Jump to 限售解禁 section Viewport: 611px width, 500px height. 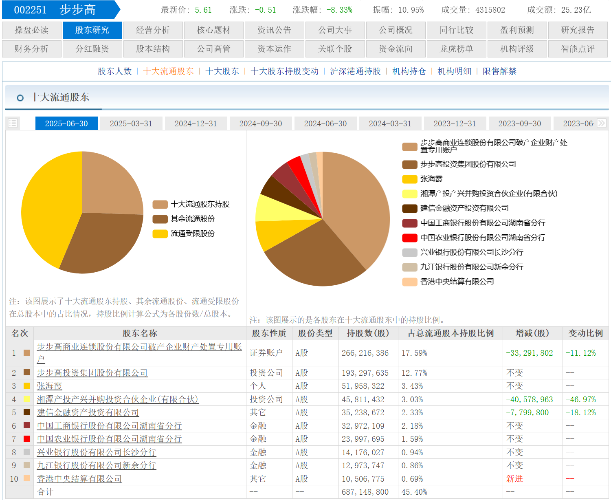point(500,71)
